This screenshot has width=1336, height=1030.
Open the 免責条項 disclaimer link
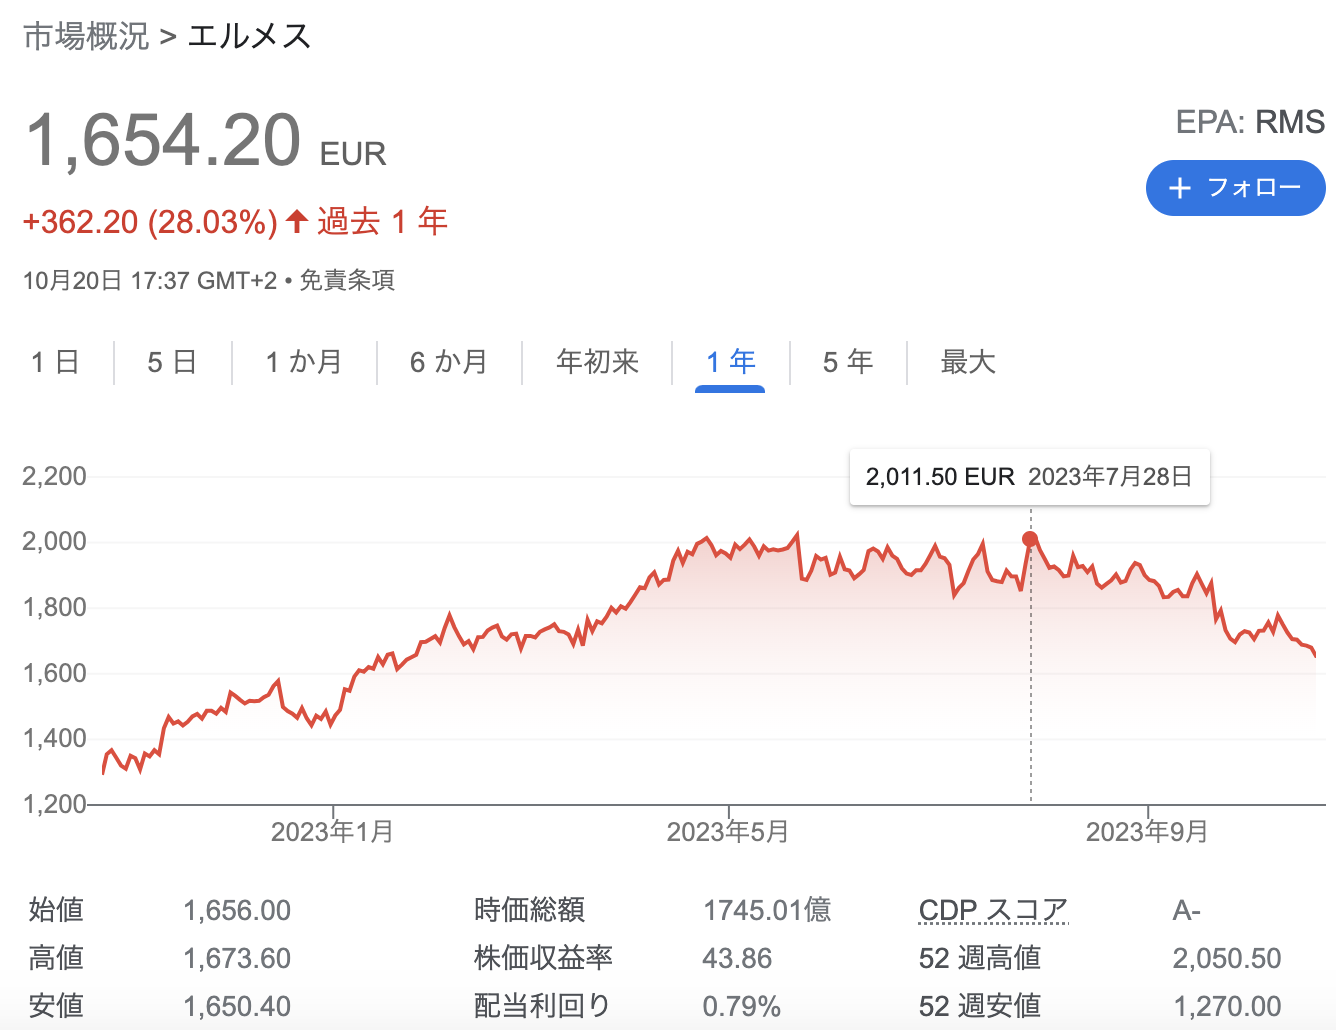(x=347, y=280)
